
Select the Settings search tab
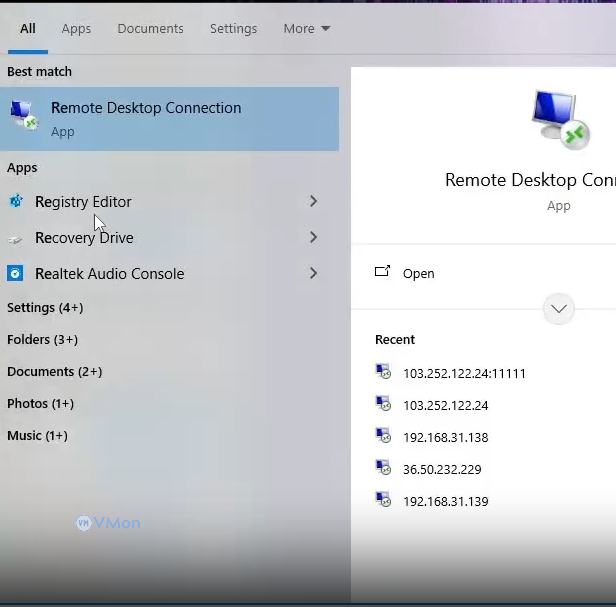233,29
